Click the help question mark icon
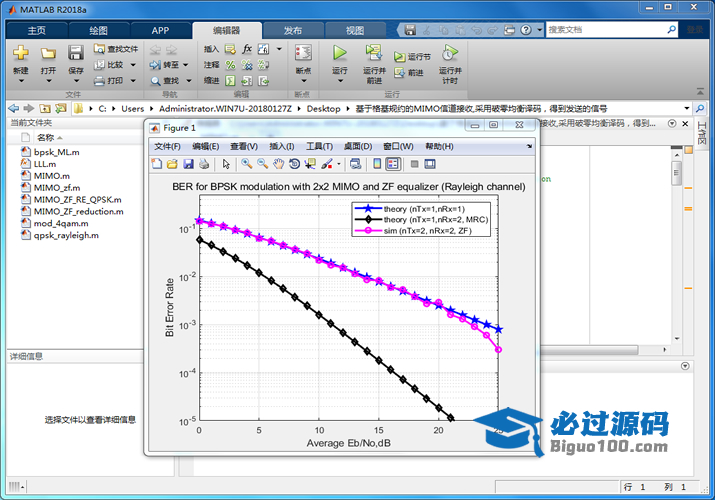The height and width of the screenshot is (500, 715). click(526, 30)
